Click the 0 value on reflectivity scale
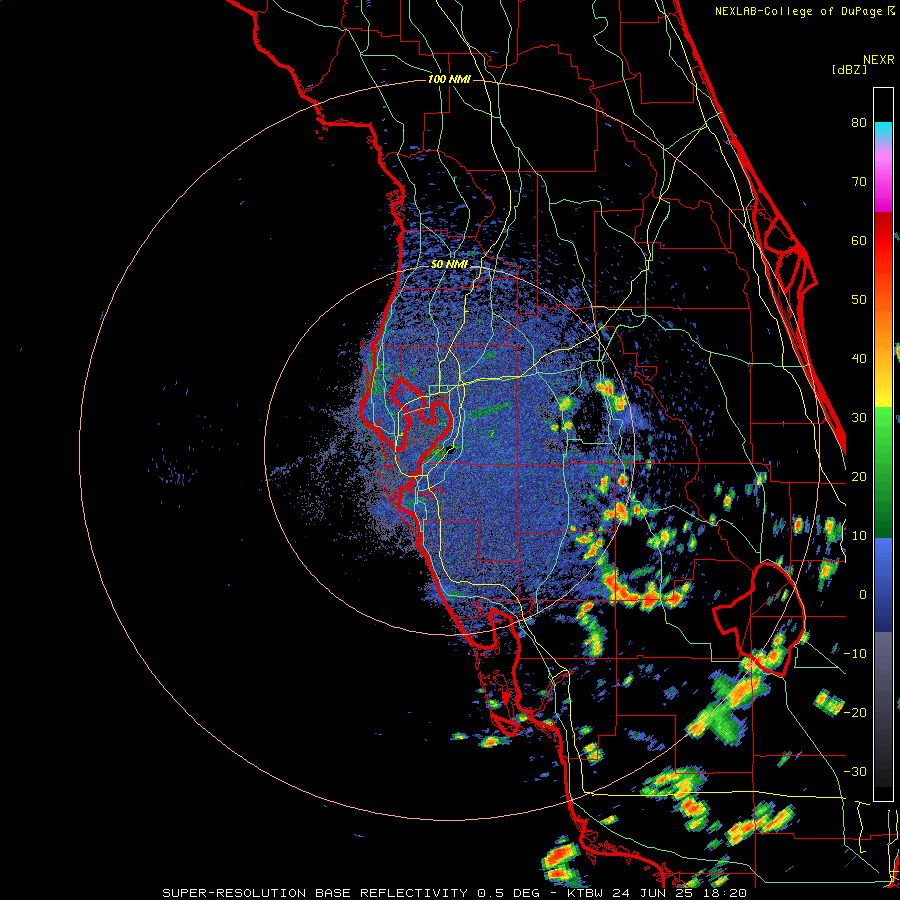 [x=863, y=595]
